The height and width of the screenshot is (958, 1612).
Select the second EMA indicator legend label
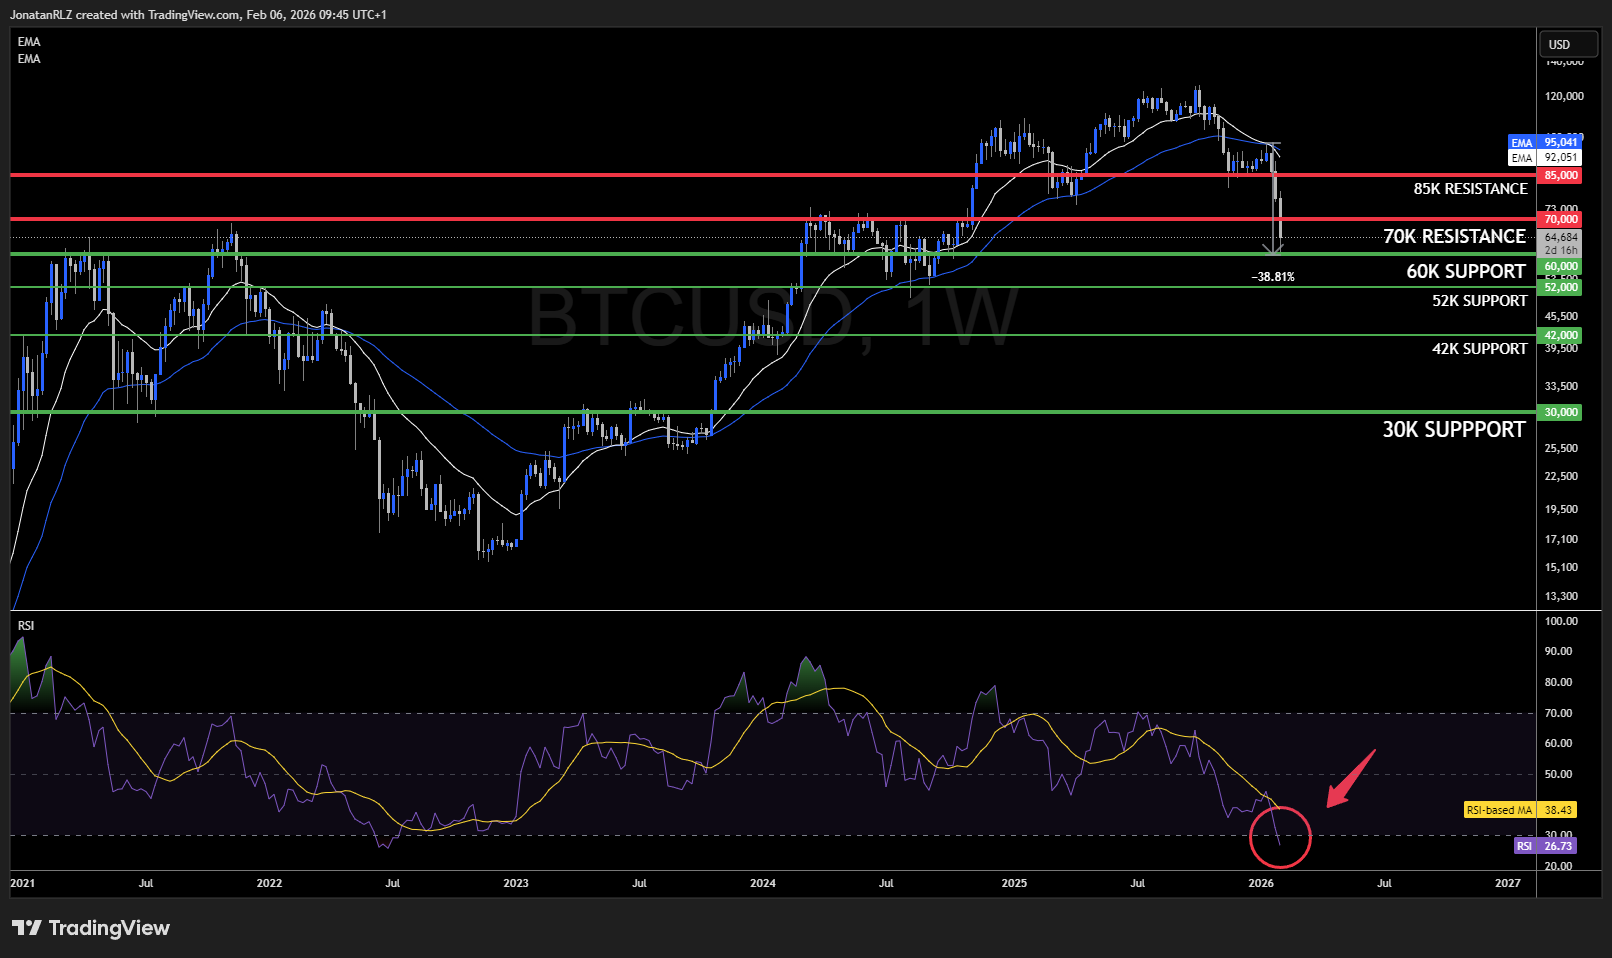point(28,58)
